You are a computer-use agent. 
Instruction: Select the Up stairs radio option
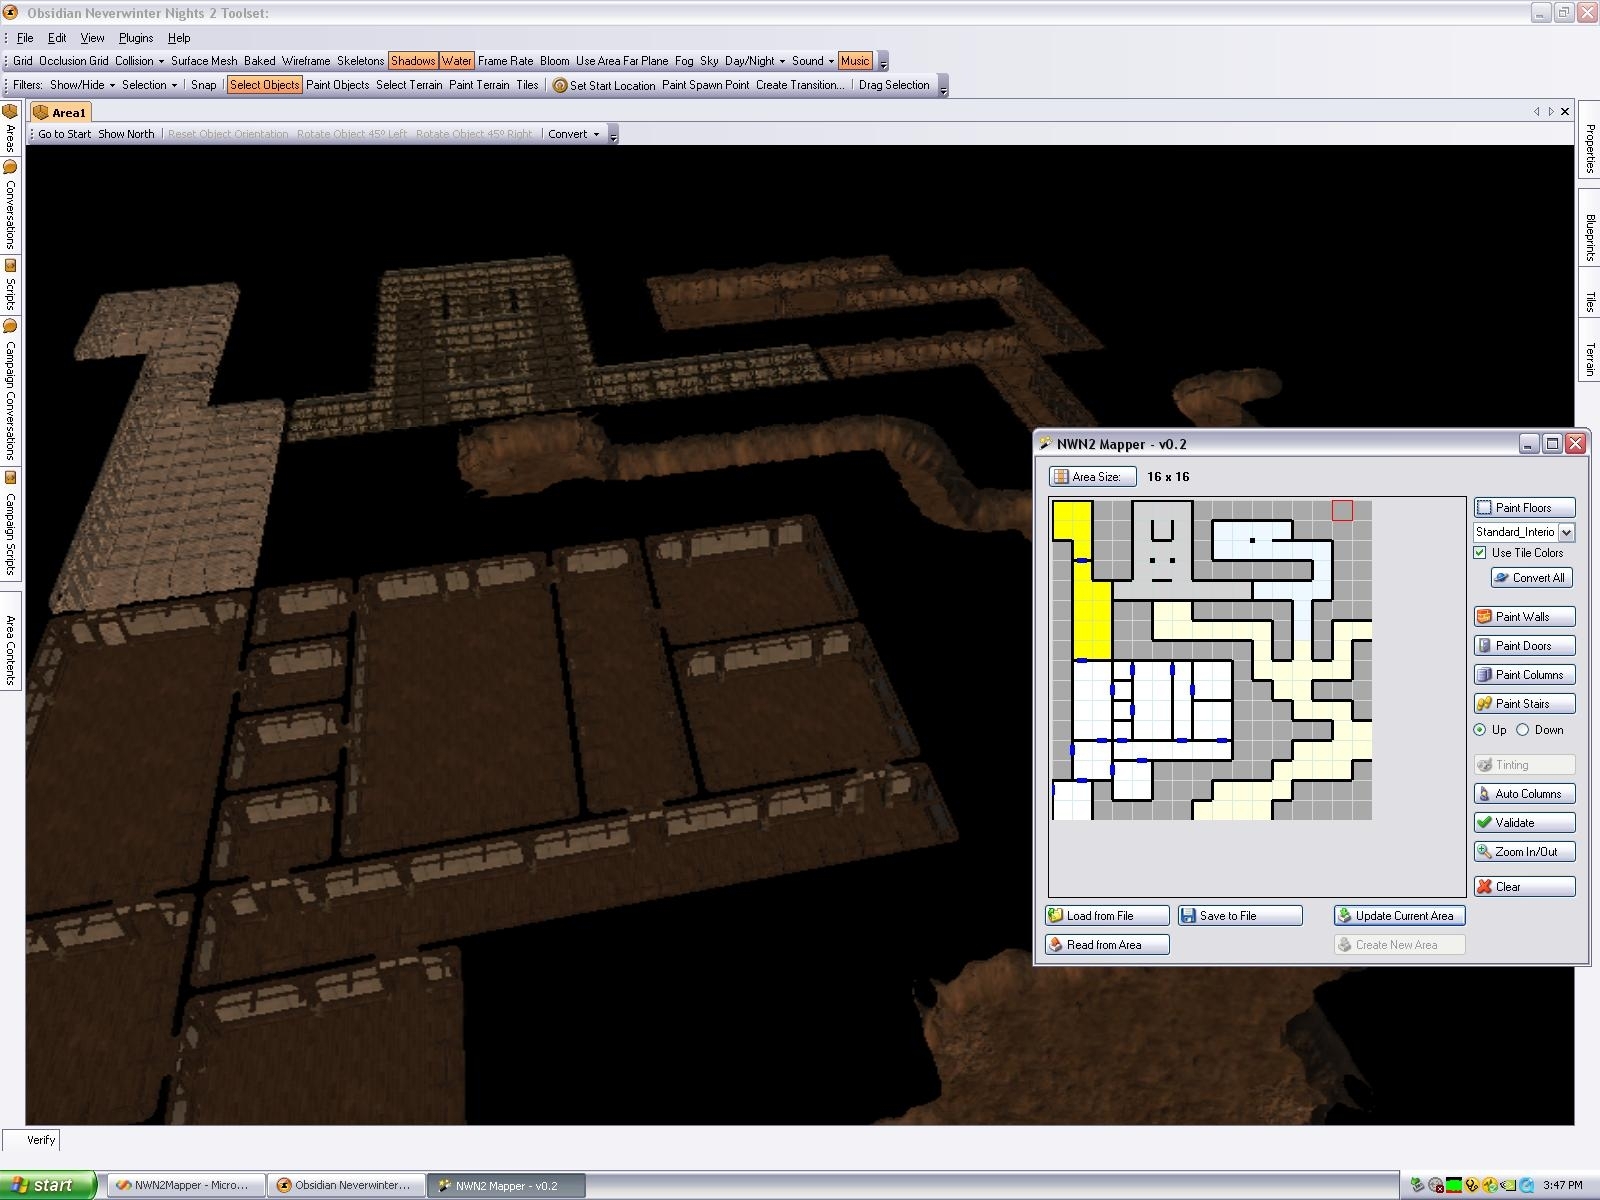(x=1480, y=730)
